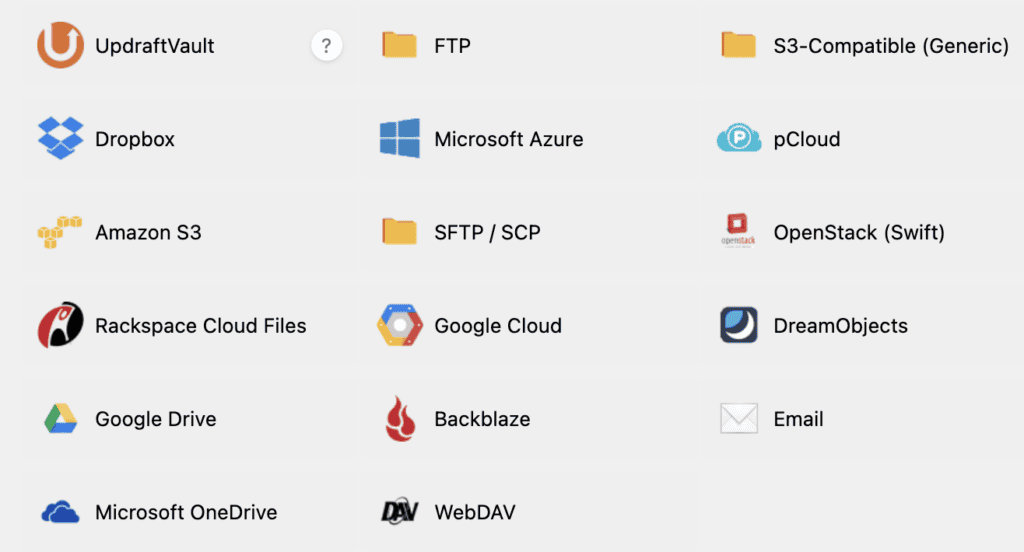Pick the S3-Compatible (Generic) folder icon
1024x552 pixels.
coord(739,45)
